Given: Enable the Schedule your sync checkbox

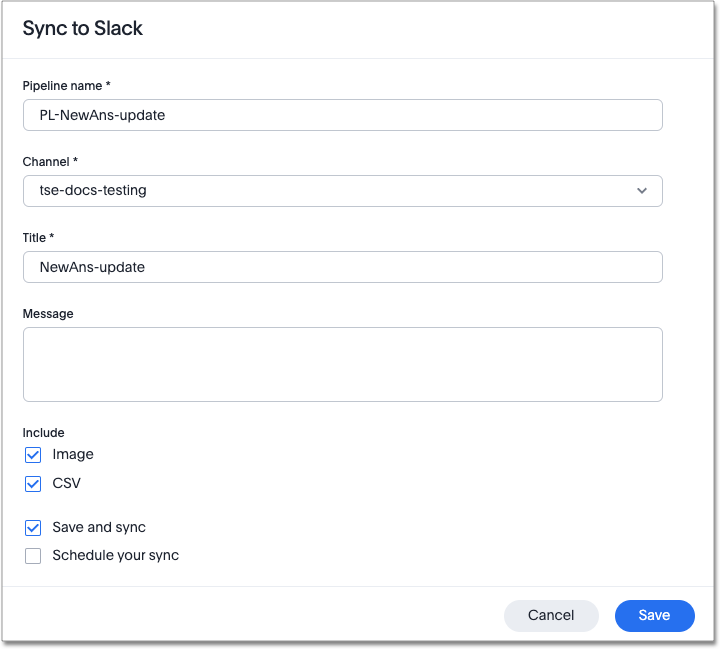Looking at the screenshot, I should 33,556.
